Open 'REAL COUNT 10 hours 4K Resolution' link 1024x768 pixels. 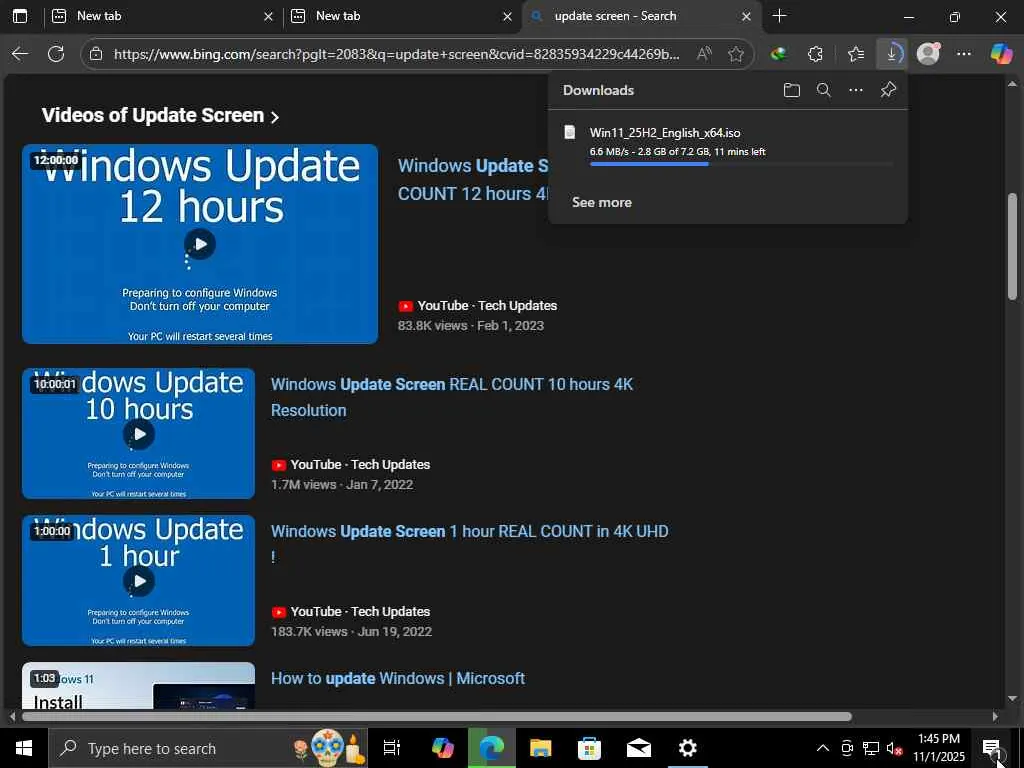click(x=452, y=397)
